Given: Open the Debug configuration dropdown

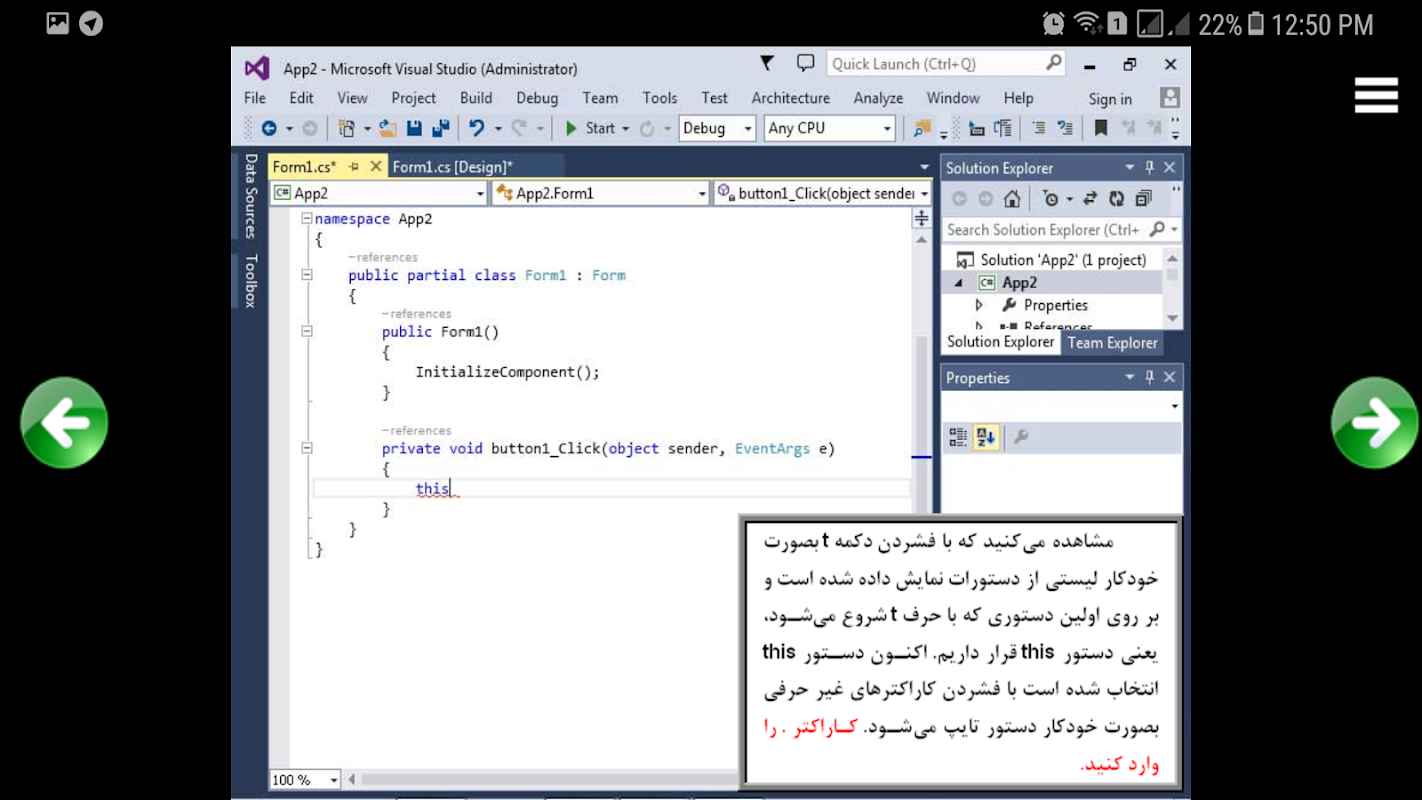Looking at the screenshot, I should pyautogui.click(x=717, y=128).
